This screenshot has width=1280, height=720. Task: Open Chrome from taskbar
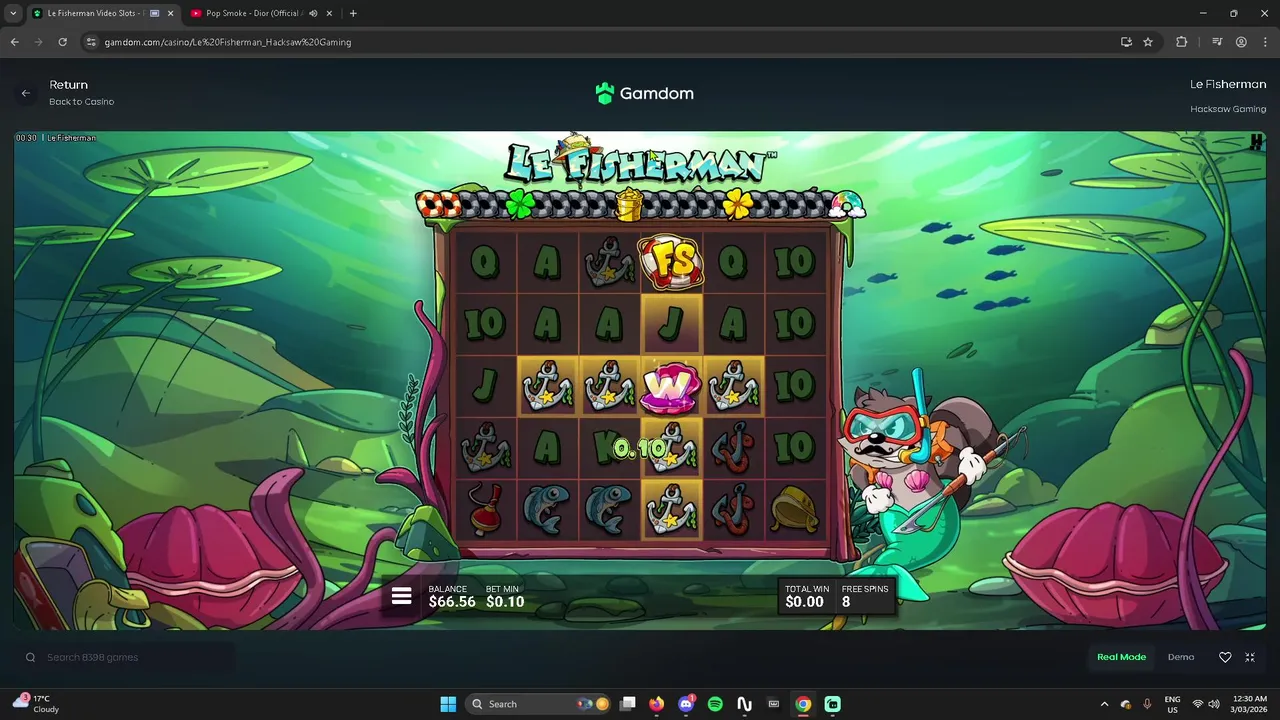tap(803, 704)
